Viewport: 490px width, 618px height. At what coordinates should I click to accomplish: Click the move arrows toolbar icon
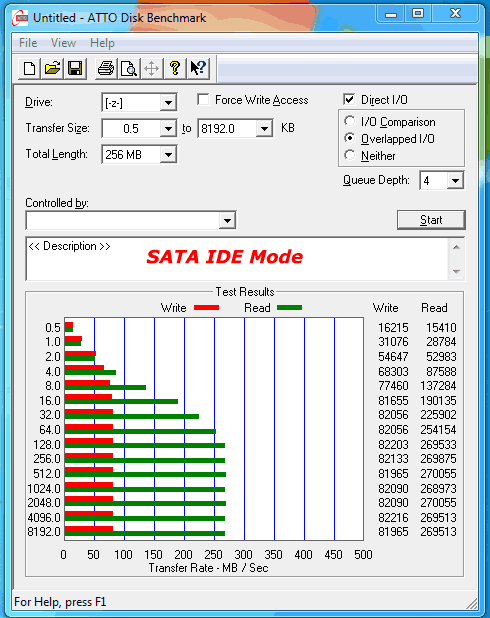coord(152,69)
